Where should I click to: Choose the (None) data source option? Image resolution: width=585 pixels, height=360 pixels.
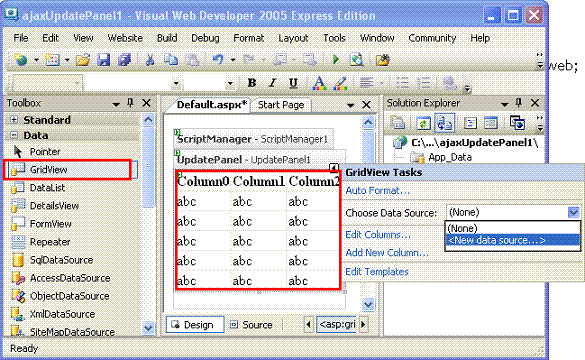click(x=513, y=228)
